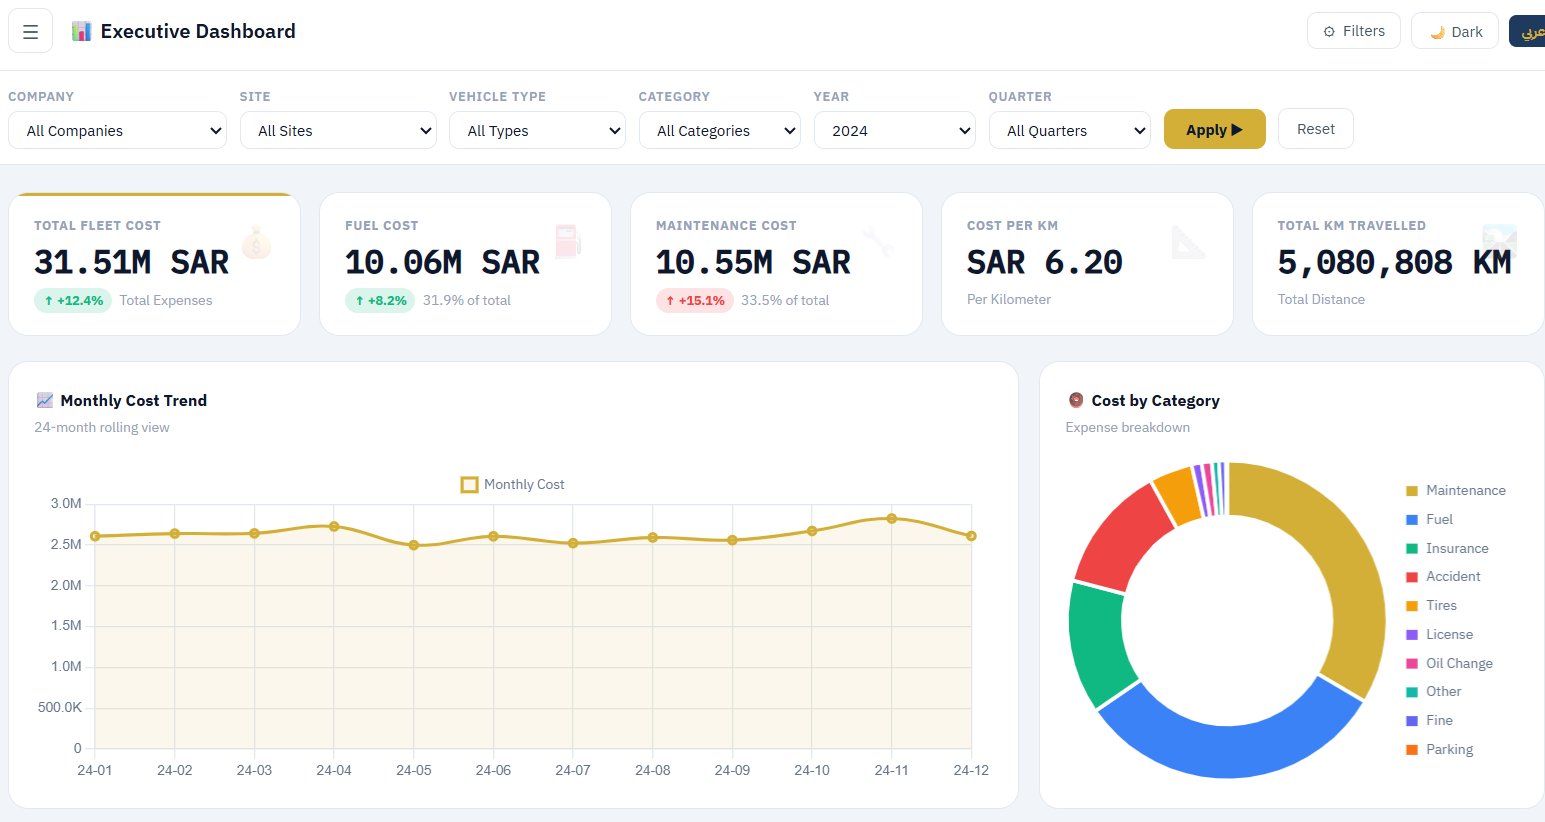The image size is (1545, 822).
Task: Click the 24-11 data point on trend line
Action: pyautogui.click(x=892, y=518)
